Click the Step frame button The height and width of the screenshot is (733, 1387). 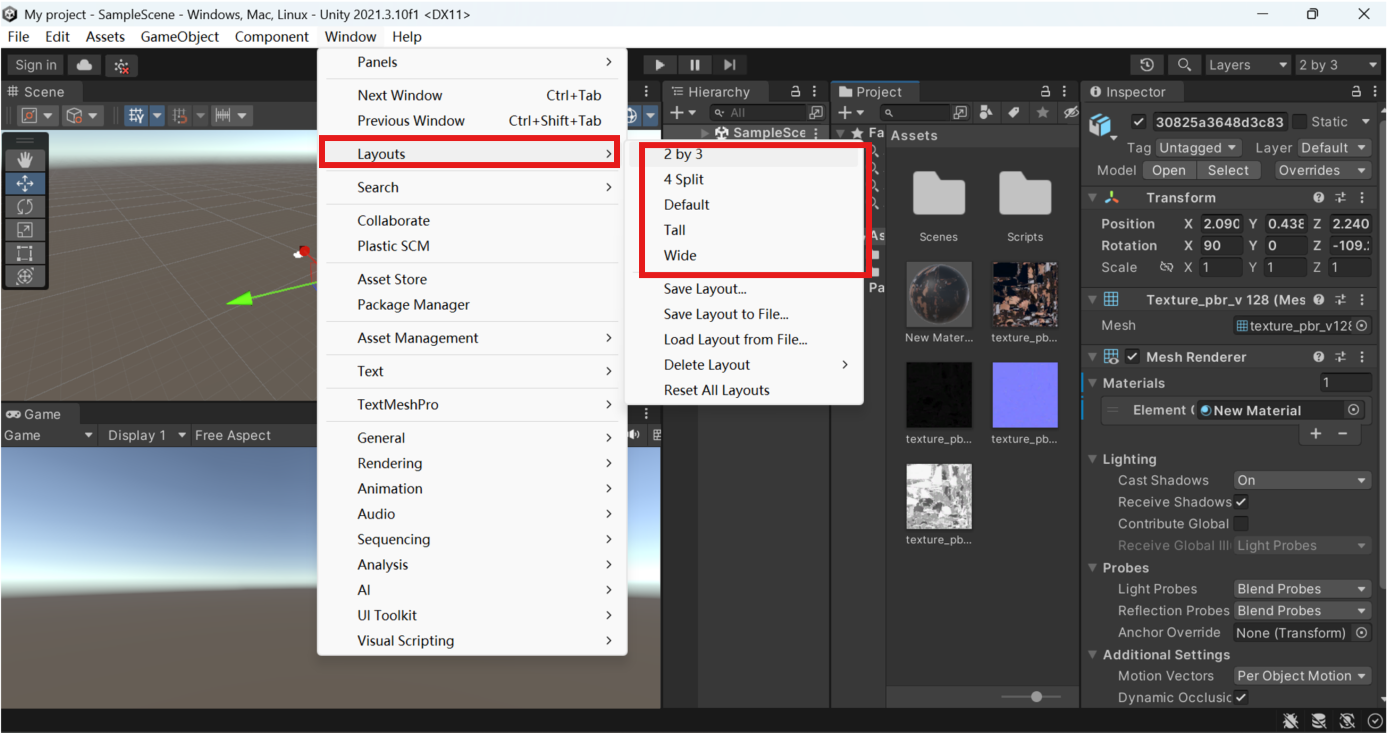(730, 65)
